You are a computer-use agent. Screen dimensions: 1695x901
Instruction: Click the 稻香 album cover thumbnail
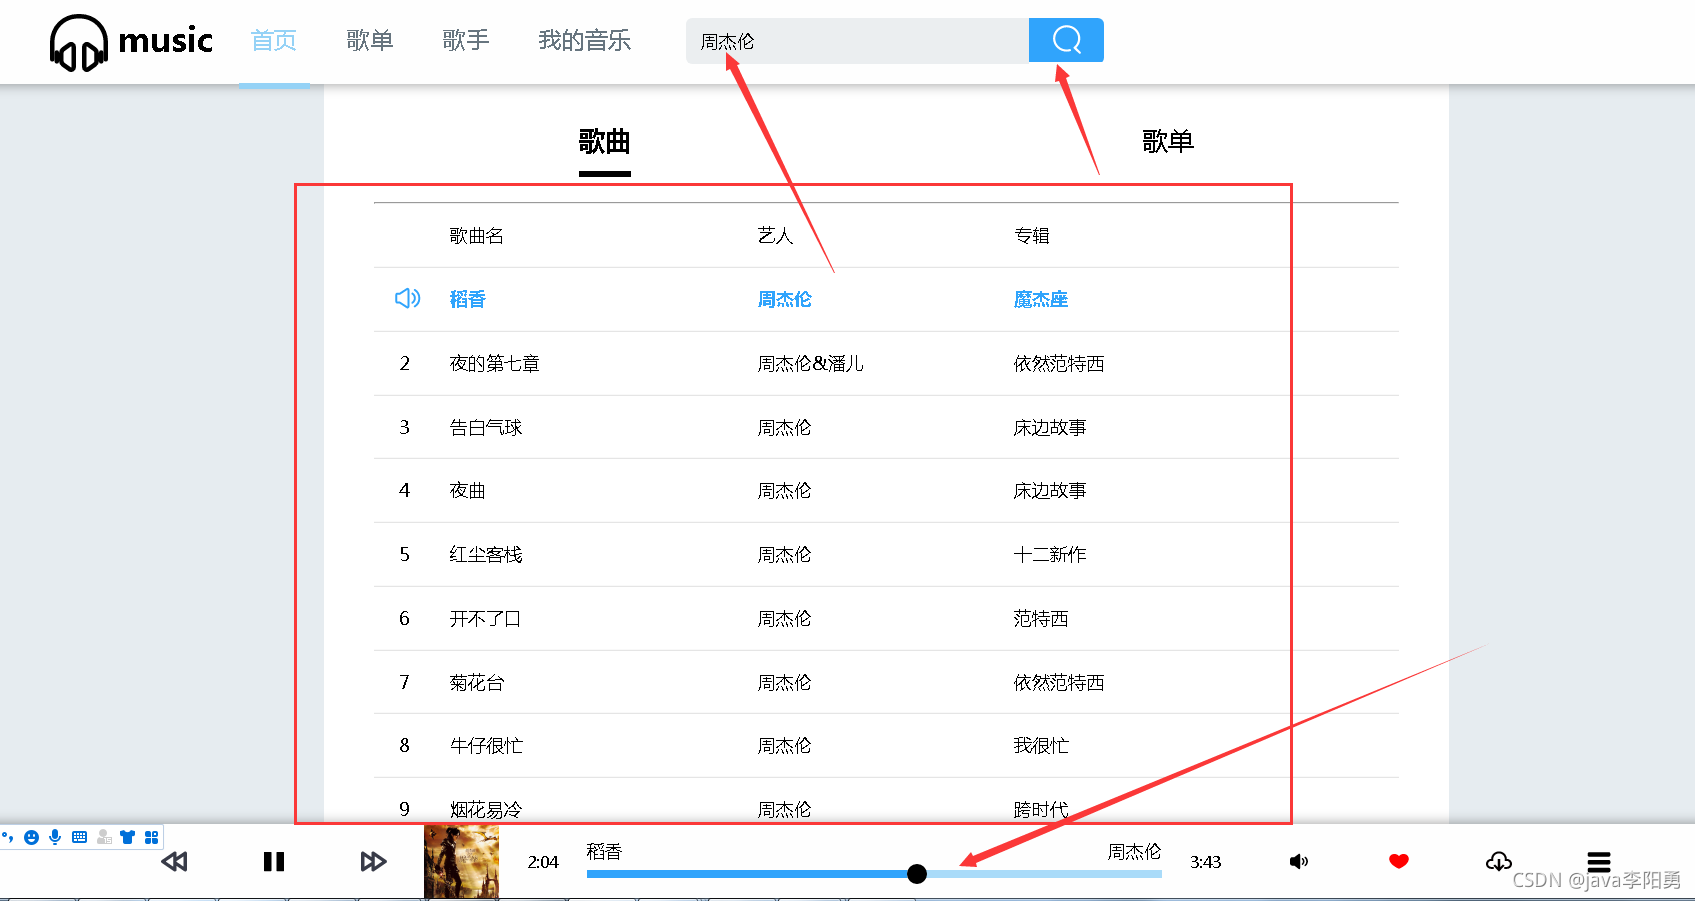(x=461, y=861)
